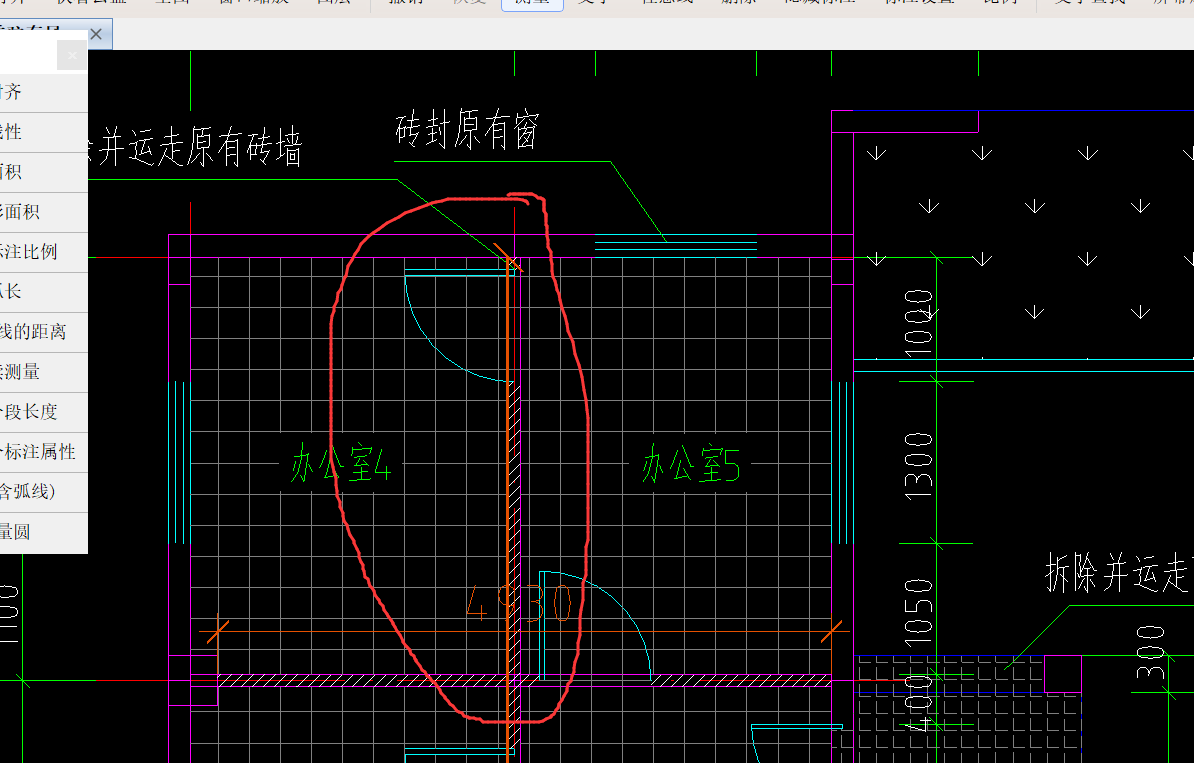Open the 标注属性 annotation properties entry

43,452
